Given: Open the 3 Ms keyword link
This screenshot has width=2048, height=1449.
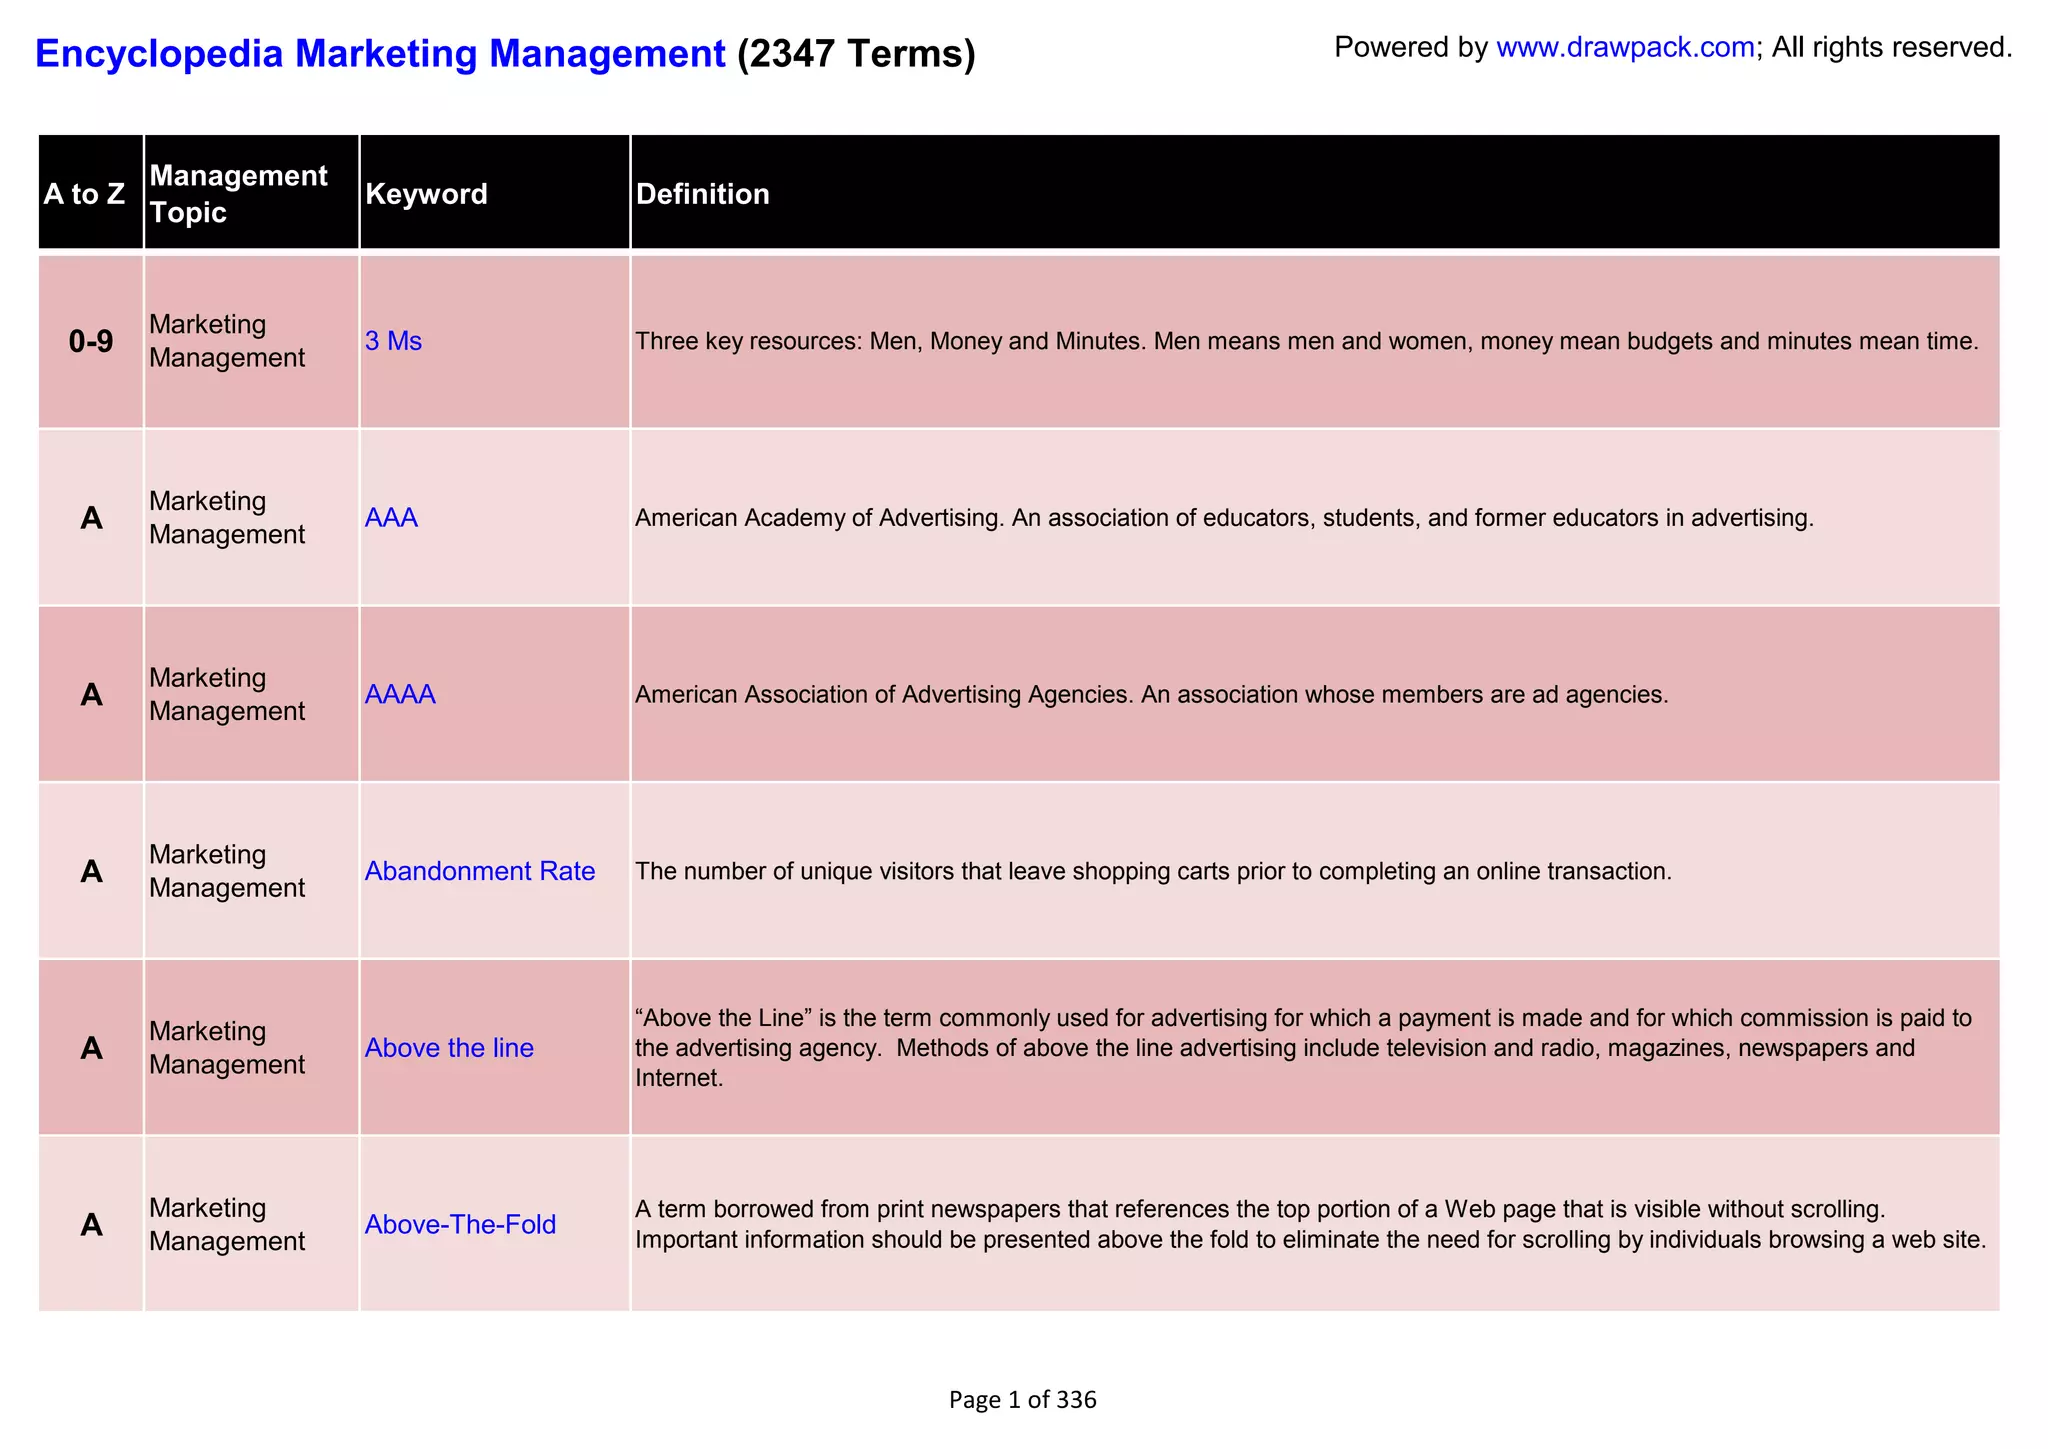Looking at the screenshot, I should [x=393, y=341].
